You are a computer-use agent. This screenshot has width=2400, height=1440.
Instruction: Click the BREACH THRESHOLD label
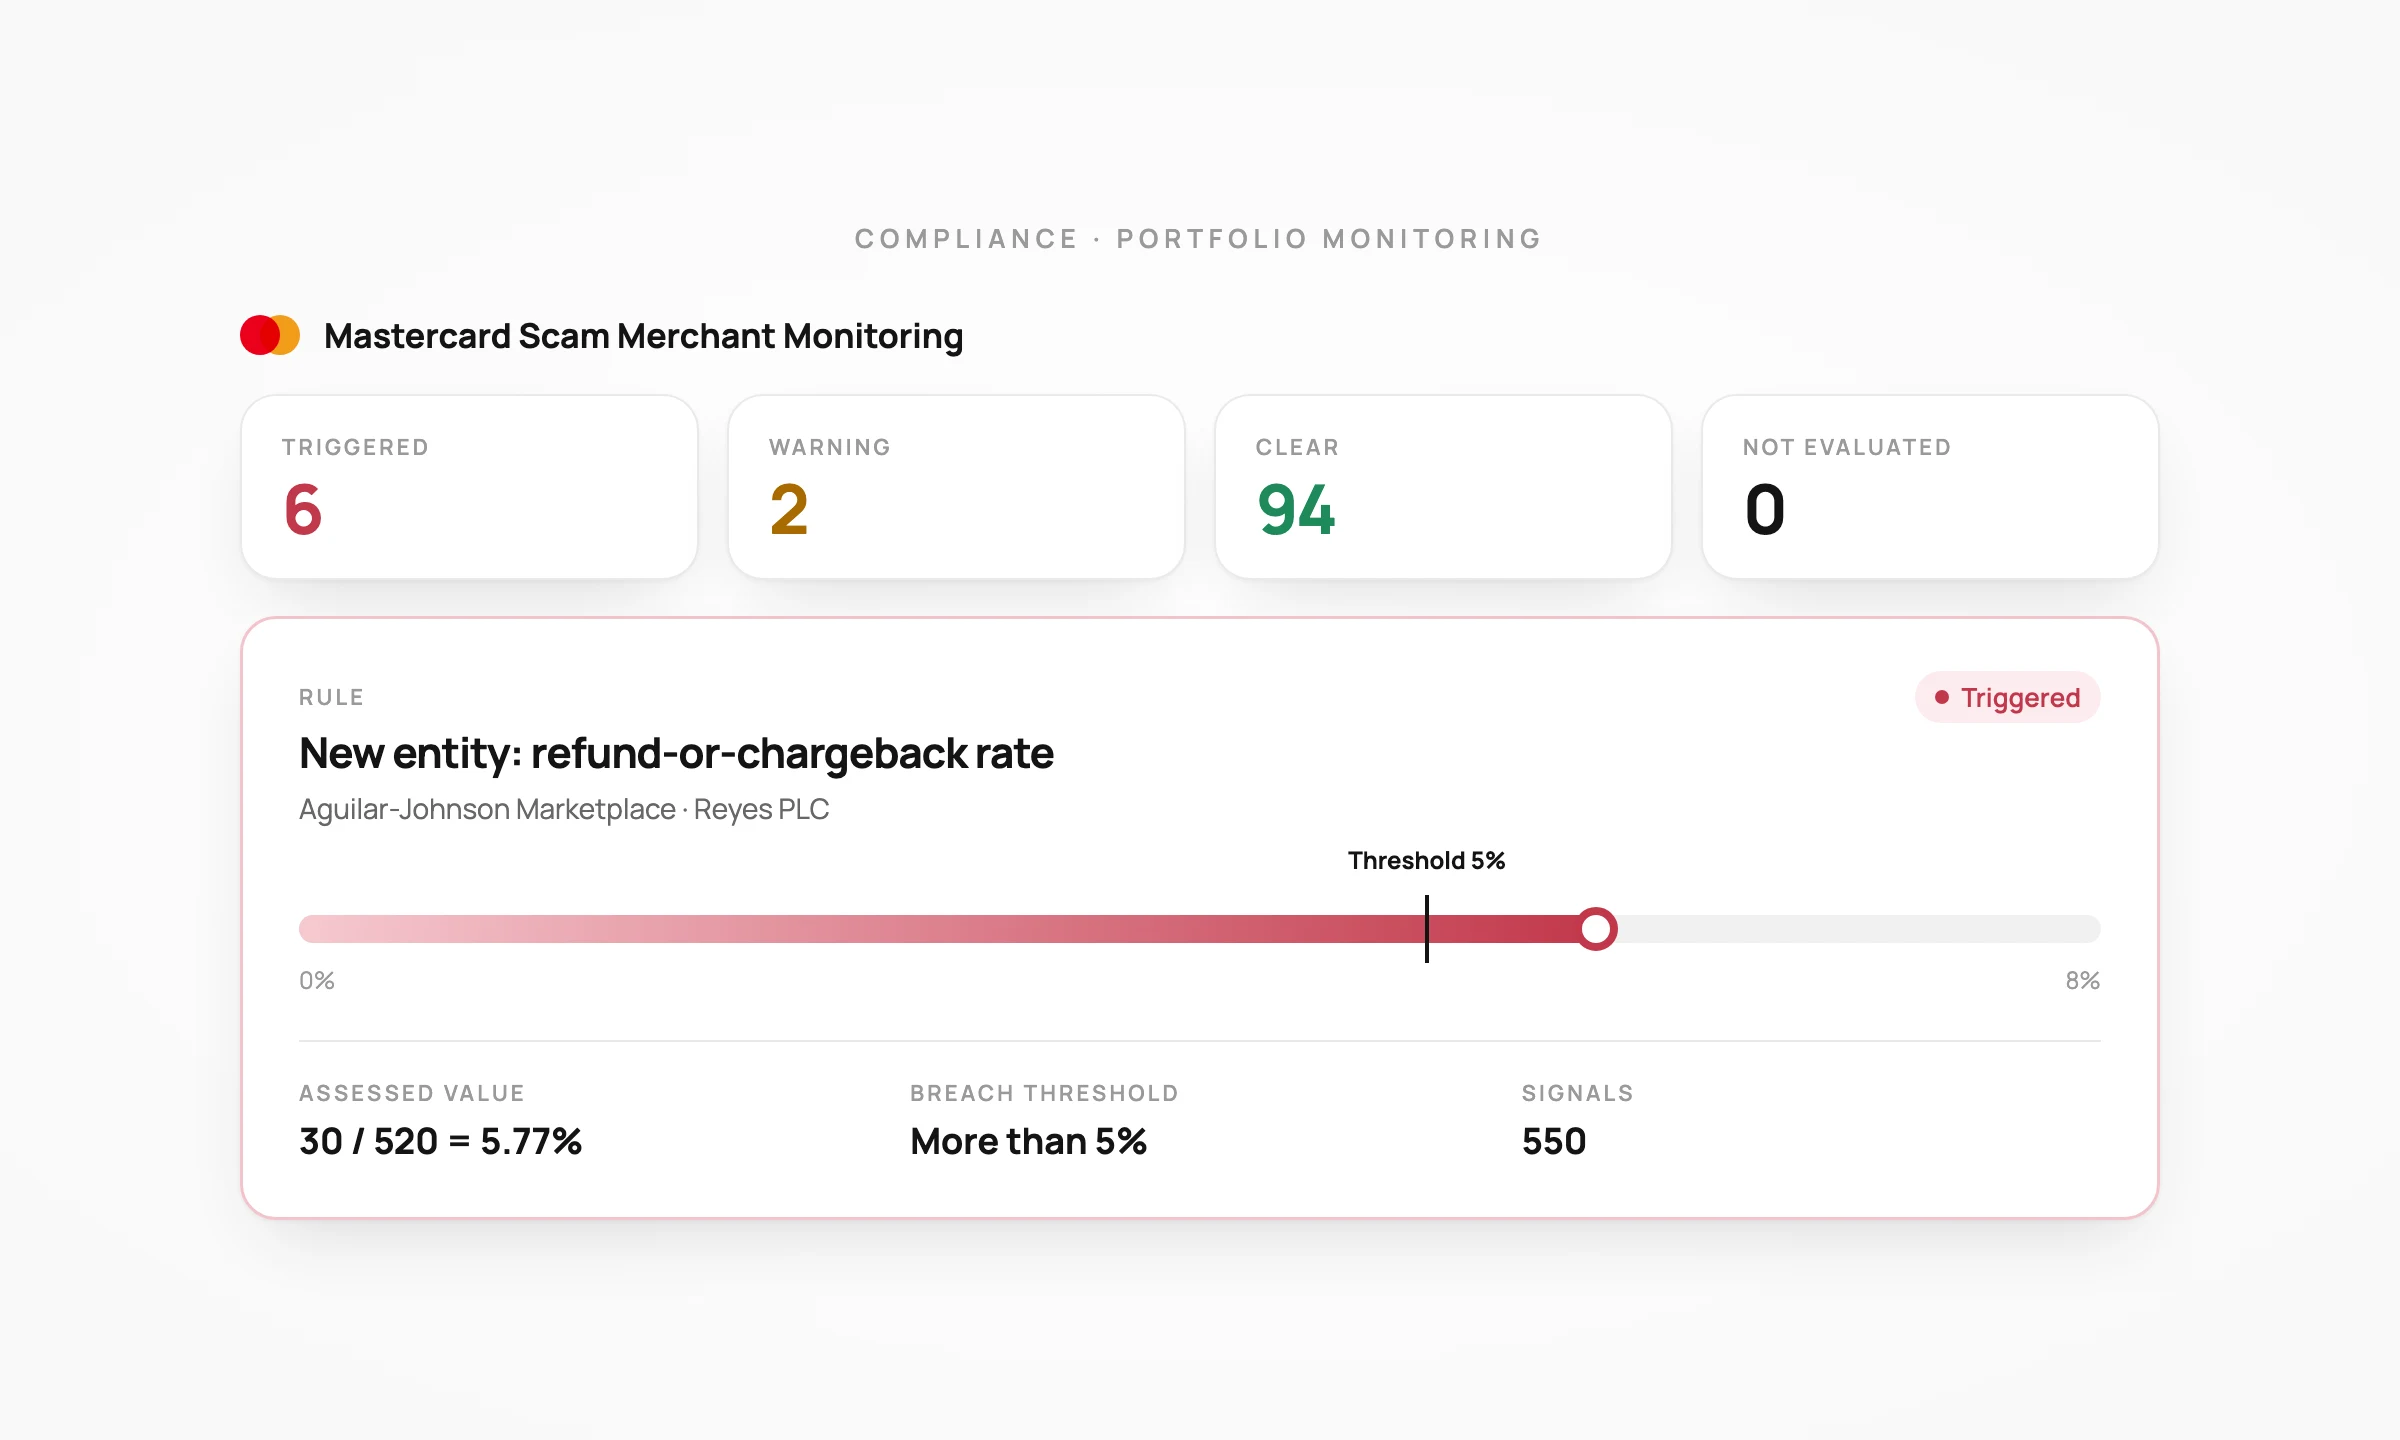(1044, 1093)
